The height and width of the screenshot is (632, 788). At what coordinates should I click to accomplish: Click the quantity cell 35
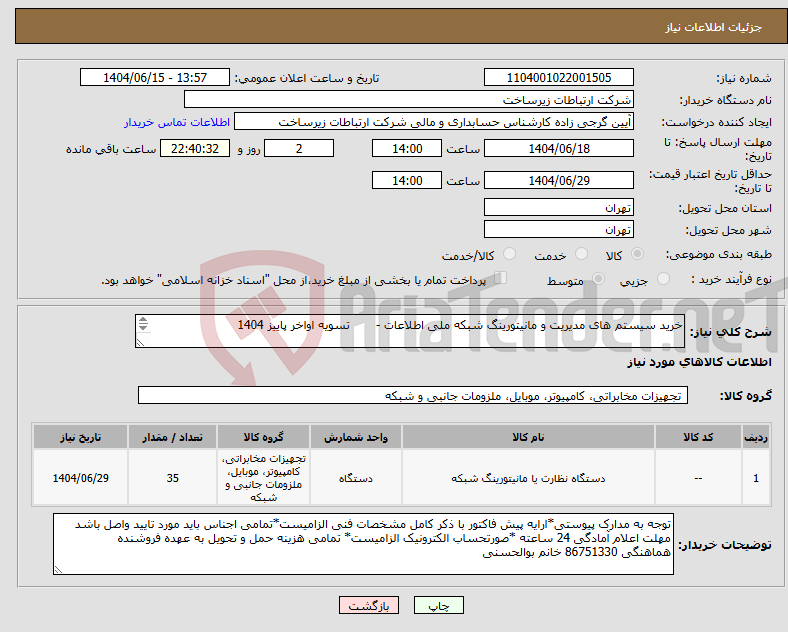click(172, 478)
